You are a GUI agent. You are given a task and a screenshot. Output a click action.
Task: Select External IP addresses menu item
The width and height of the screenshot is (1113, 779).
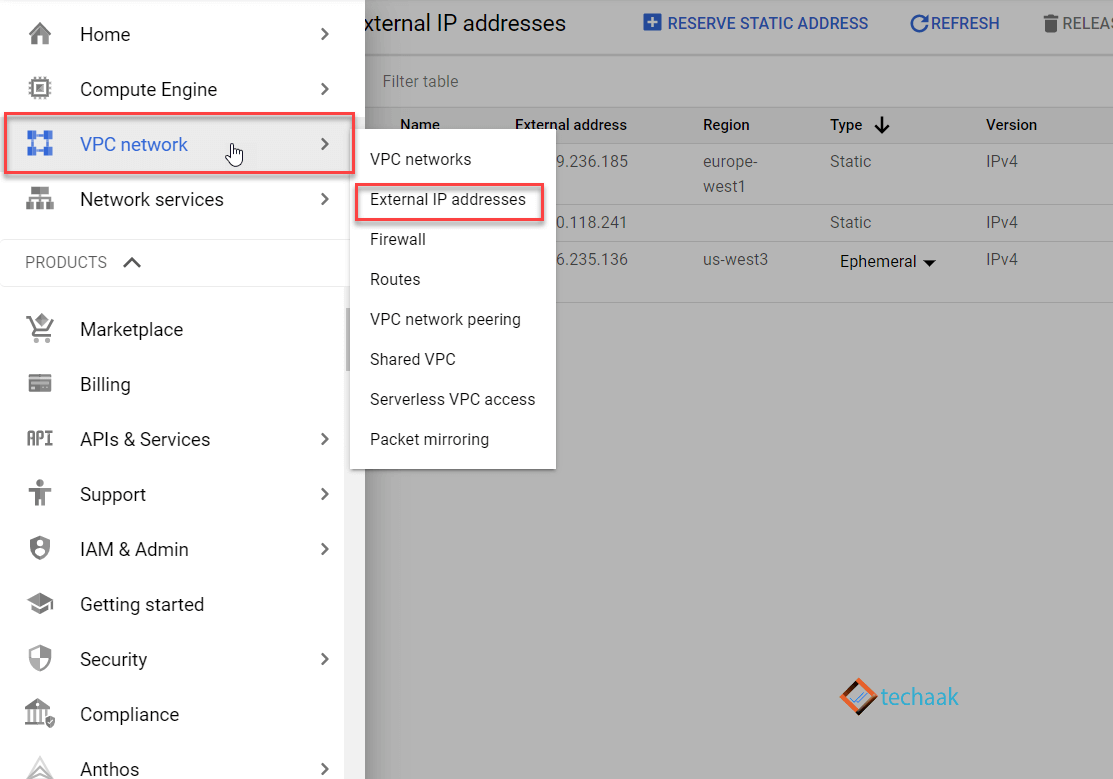(448, 200)
